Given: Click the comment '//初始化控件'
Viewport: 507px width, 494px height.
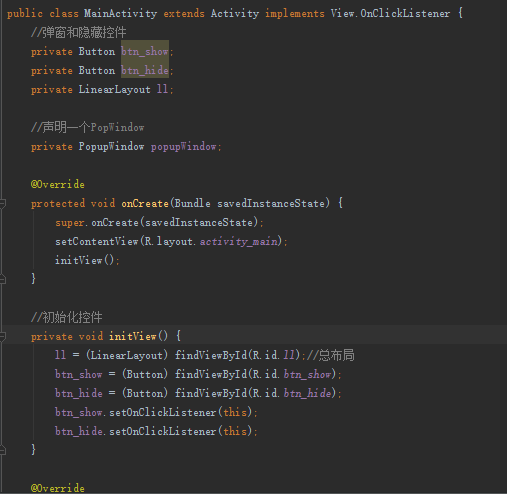Looking at the screenshot, I should click(x=67, y=318).
